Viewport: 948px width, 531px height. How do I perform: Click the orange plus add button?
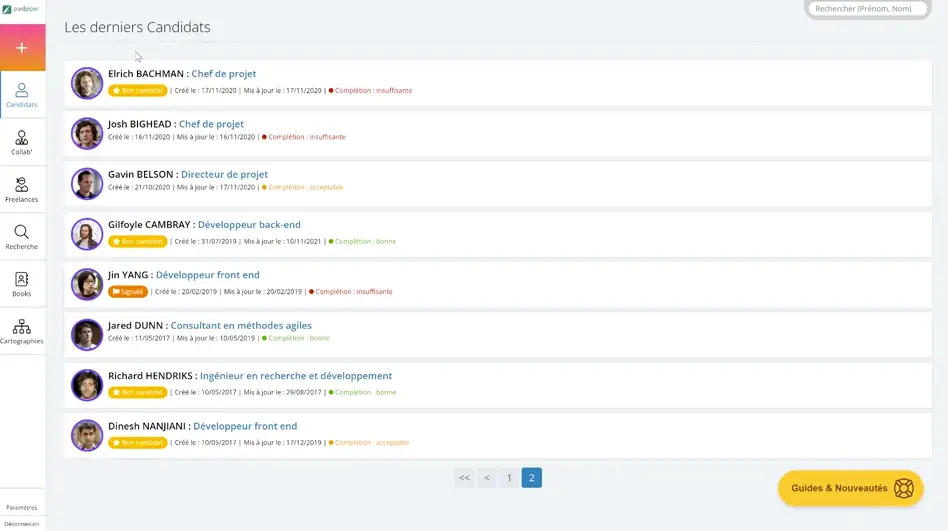[22, 48]
